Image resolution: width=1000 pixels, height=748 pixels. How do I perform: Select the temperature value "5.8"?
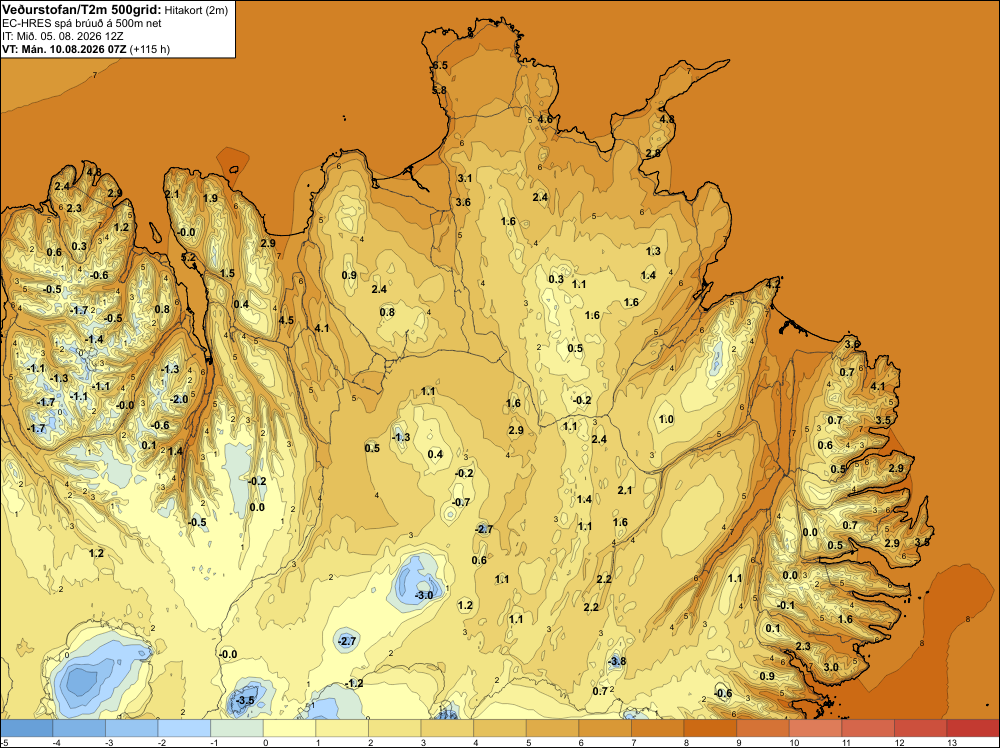click(x=439, y=91)
